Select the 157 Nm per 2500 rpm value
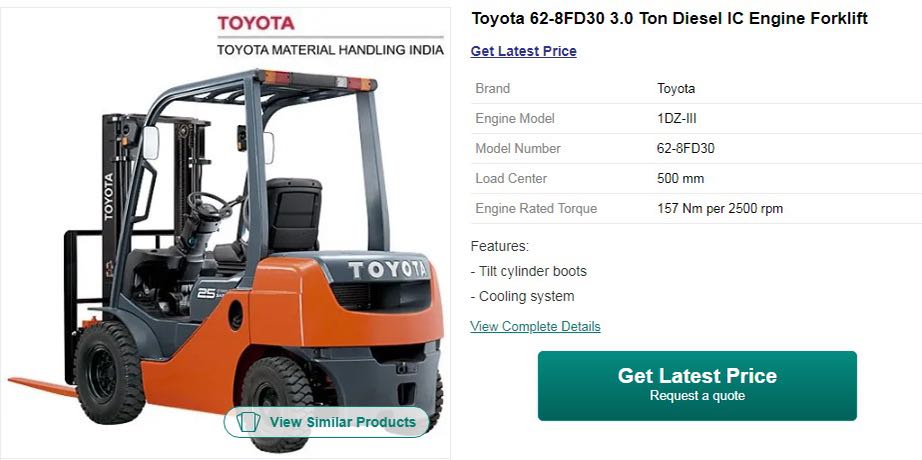Image resolution: width=922 pixels, height=460 pixels. (x=720, y=209)
